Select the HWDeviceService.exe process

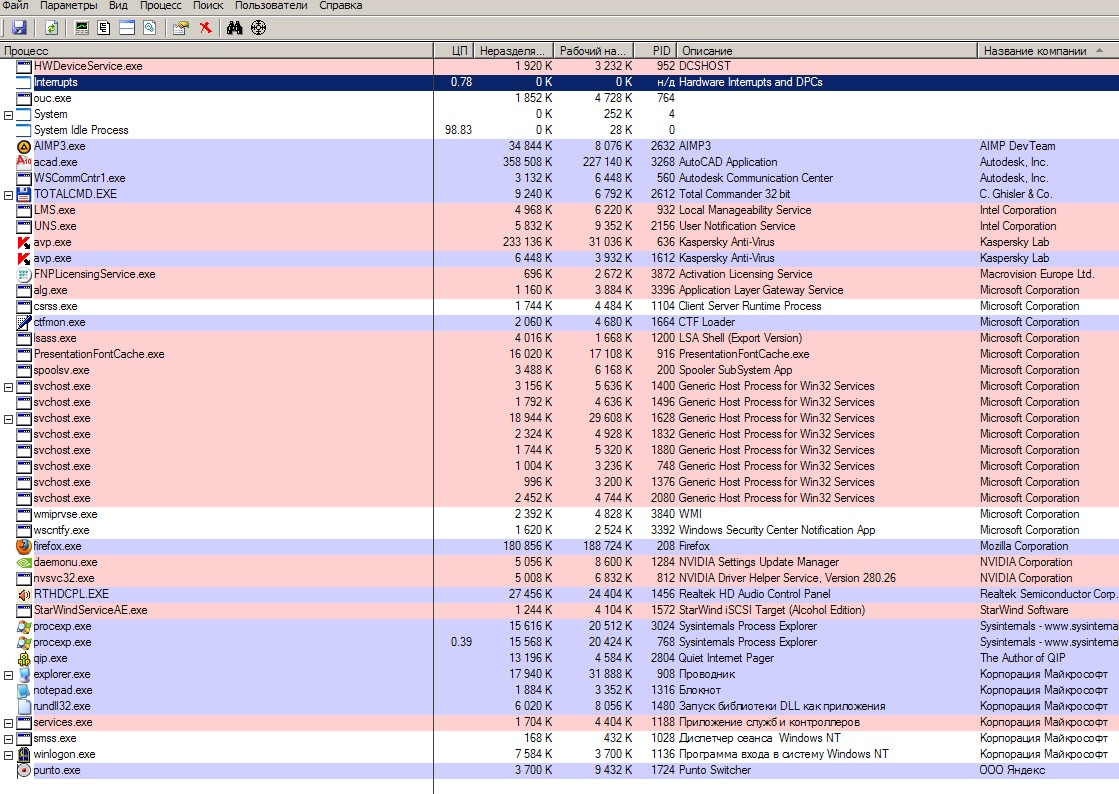(x=88, y=66)
